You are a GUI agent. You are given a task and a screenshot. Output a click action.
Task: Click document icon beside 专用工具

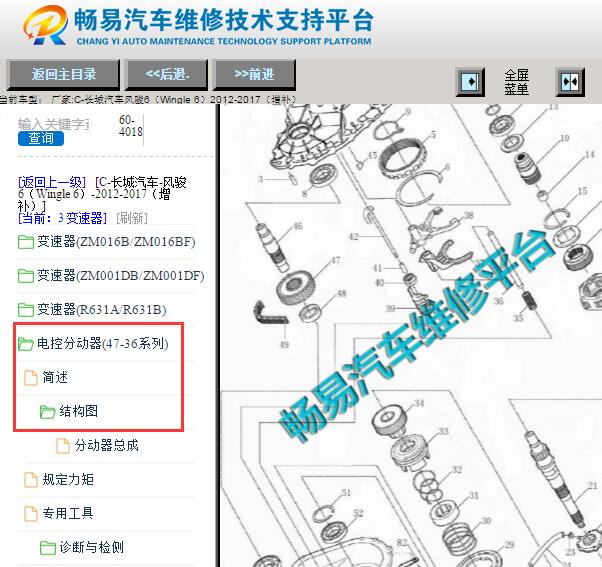click(31, 513)
